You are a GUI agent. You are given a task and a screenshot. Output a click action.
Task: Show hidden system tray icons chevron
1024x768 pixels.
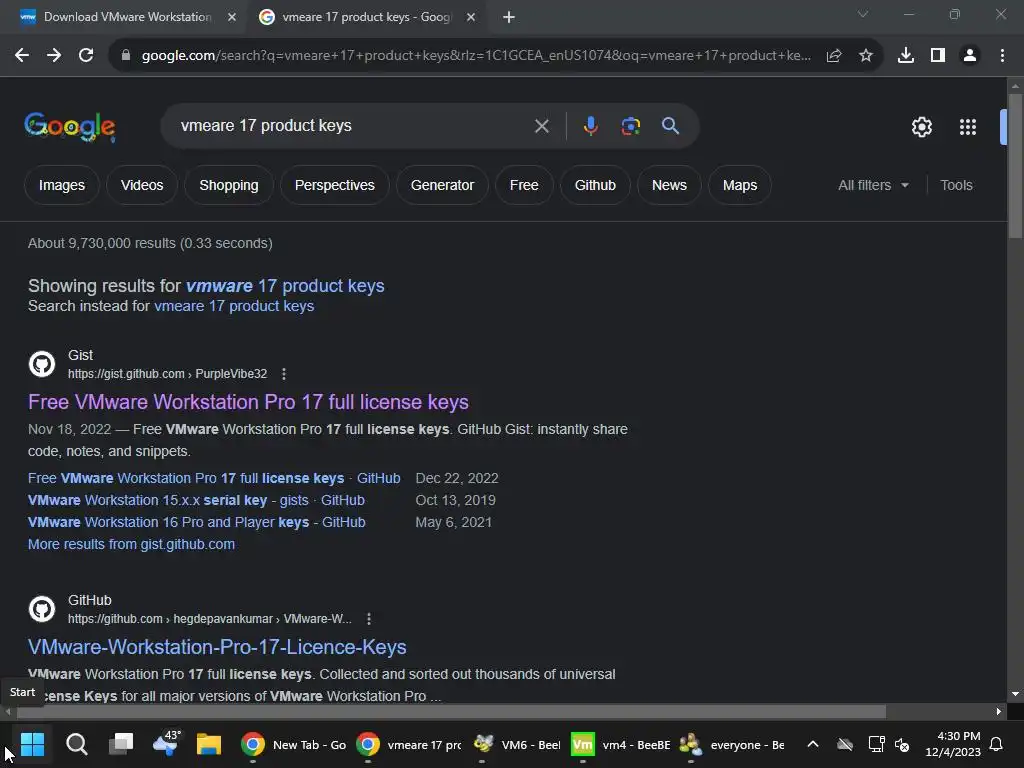coord(813,744)
